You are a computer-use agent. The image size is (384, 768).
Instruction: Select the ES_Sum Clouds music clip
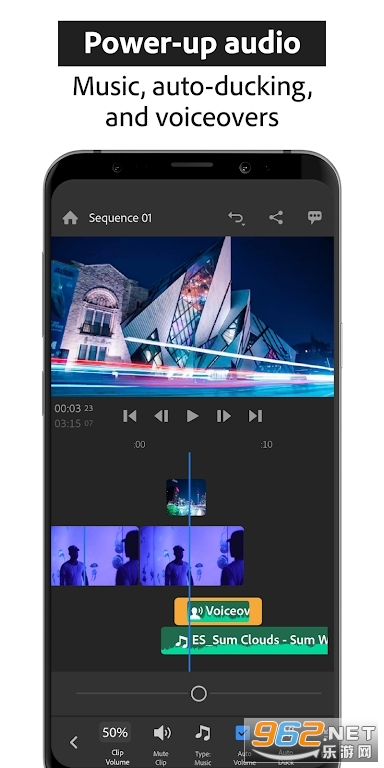pyautogui.click(x=244, y=641)
